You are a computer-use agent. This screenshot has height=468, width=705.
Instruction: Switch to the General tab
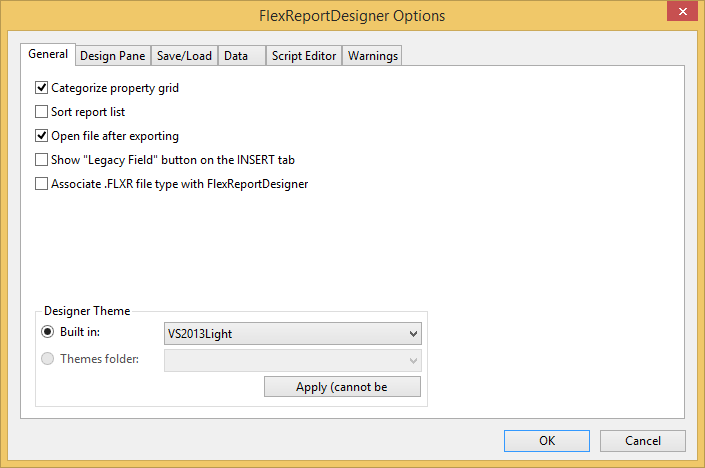click(x=48, y=55)
